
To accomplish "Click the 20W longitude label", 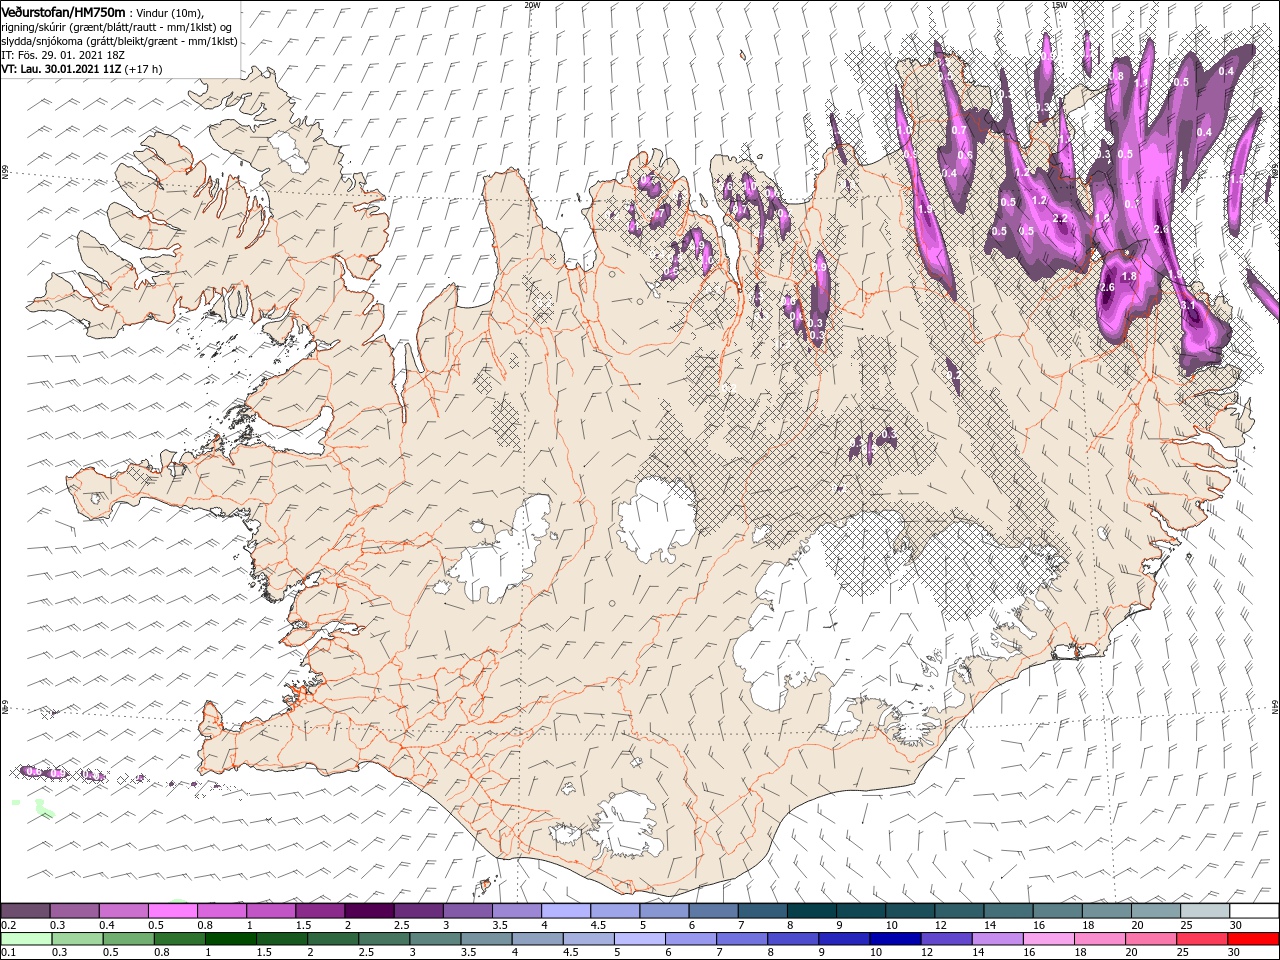I will click(x=532, y=5).
